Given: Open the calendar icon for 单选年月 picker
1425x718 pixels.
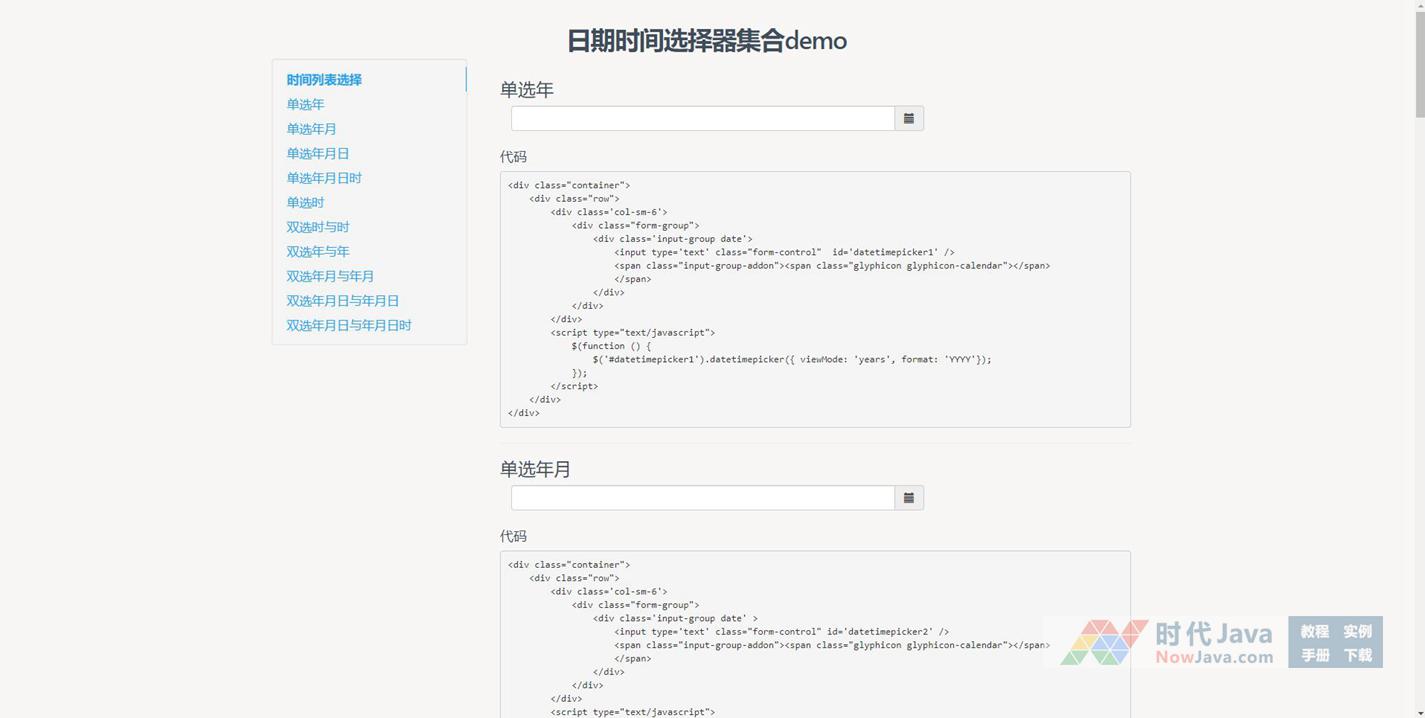Looking at the screenshot, I should point(908,498).
